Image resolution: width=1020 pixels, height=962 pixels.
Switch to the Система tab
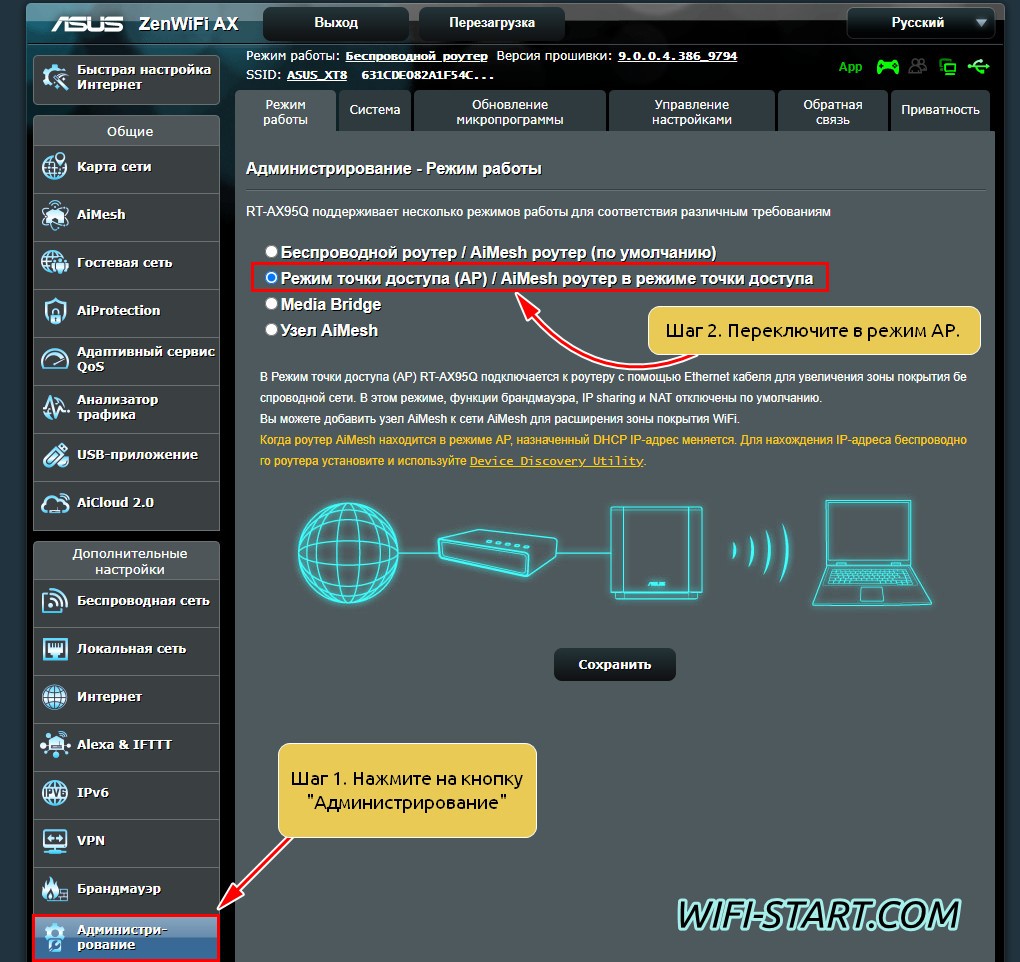375,111
